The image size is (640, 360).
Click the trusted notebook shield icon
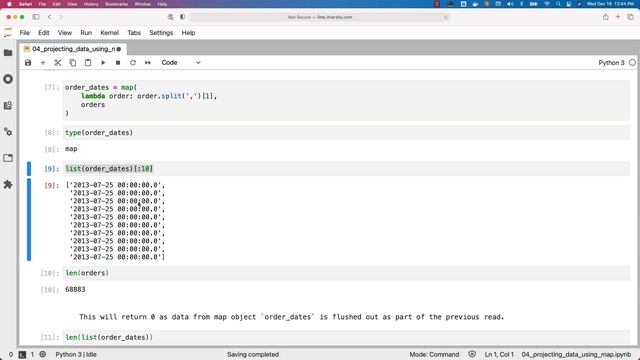pos(472,354)
